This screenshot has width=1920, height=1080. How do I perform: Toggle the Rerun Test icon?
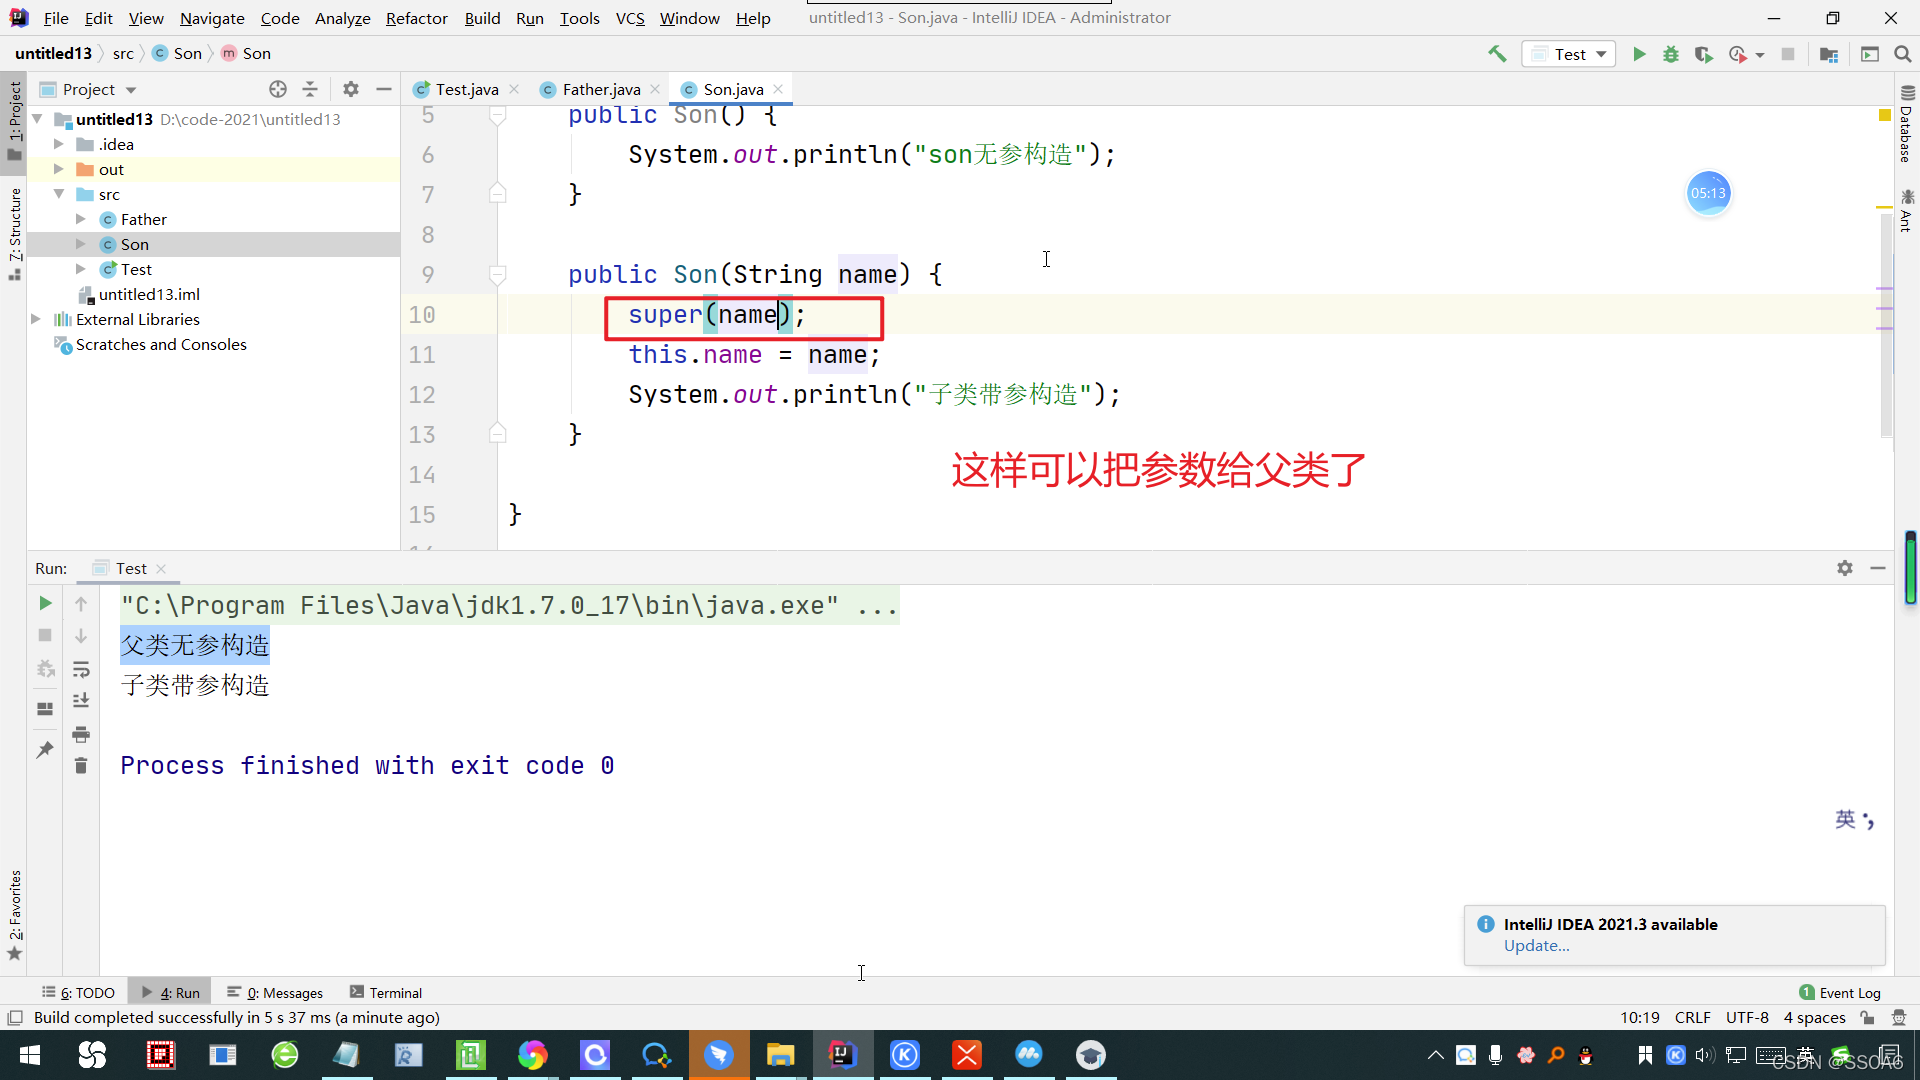45,604
